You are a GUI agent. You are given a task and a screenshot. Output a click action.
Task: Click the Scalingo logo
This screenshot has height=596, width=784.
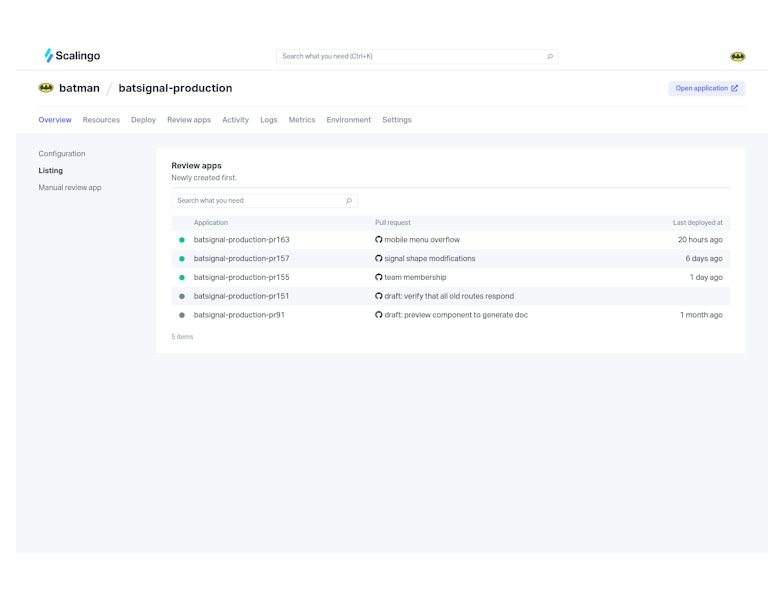(71, 56)
